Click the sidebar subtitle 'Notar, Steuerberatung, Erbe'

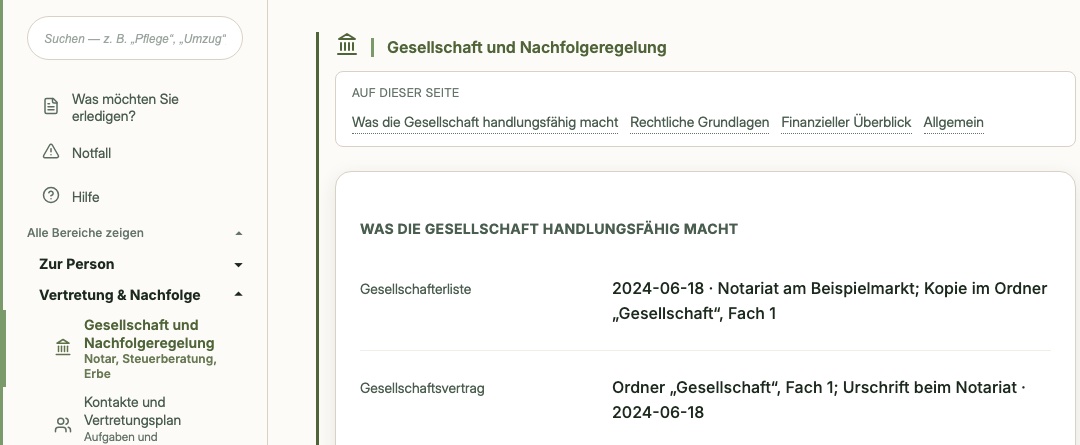150,366
